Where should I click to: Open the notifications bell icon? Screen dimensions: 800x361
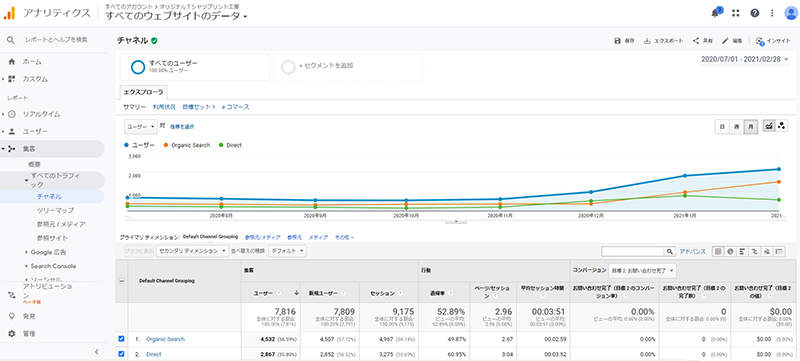(715, 13)
